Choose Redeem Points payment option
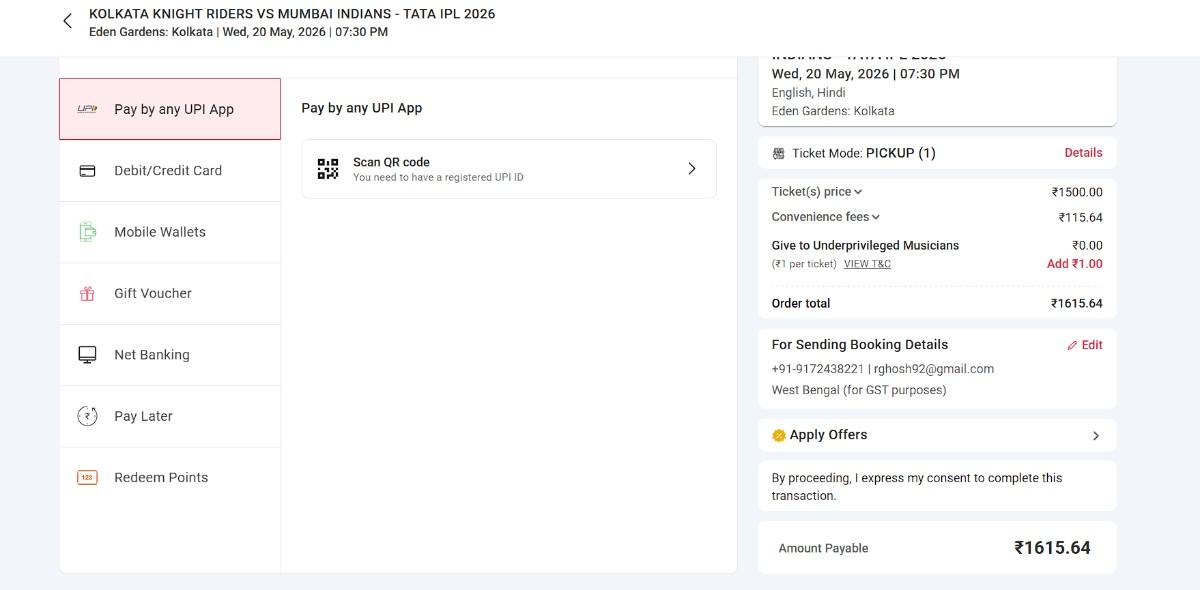The width and height of the screenshot is (1200, 590). coord(170,478)
